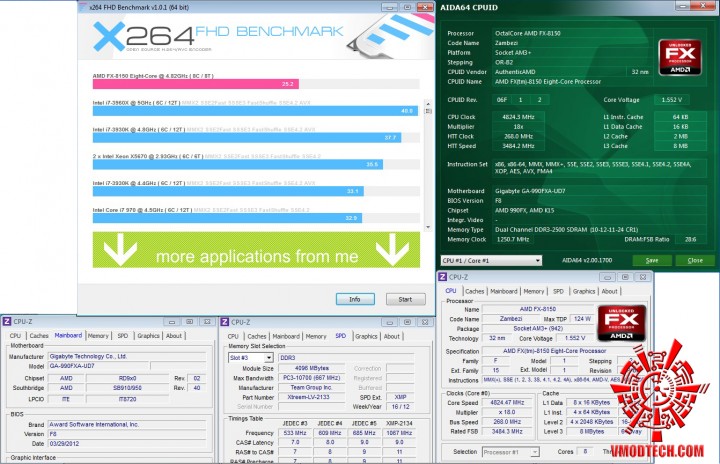
Task: Click the left down arrow on green banner
Action: pos(120,249)
